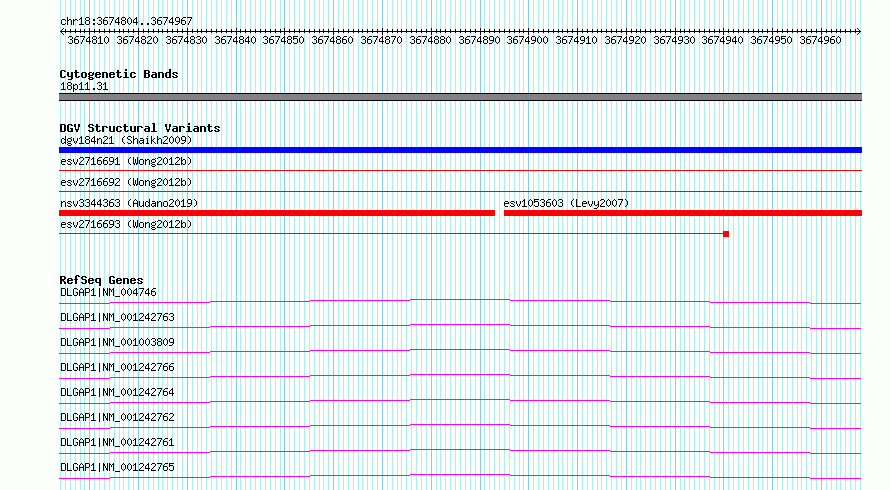Open the esv1053603 (Levy2007) variant label
Viewport: 890px width, 490px height.
pyautogui.click(x=566, y=203)
